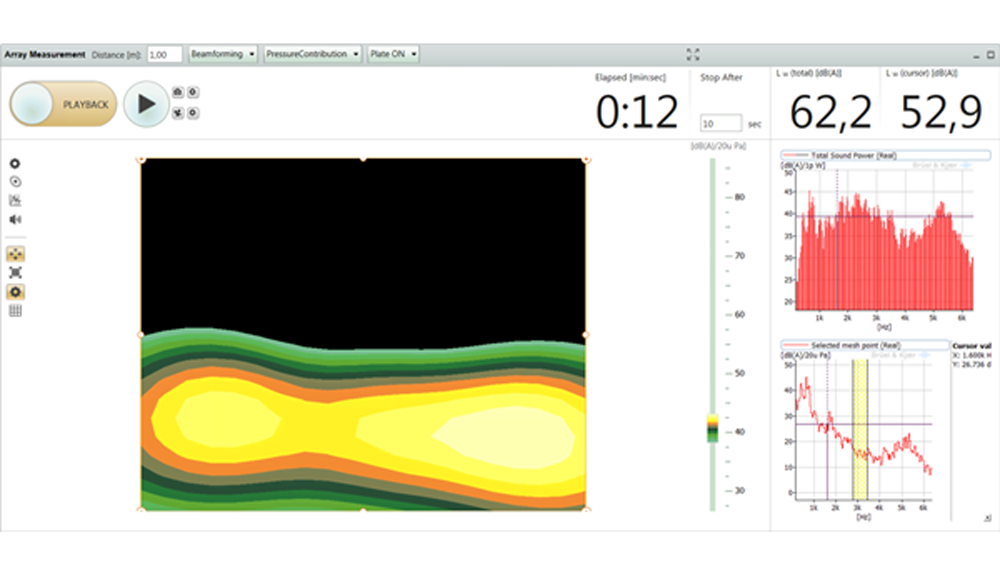This screenshot has width=1000, height=572.
Task: Select the chart display icon in left toolbar
Action: (15, 200)
